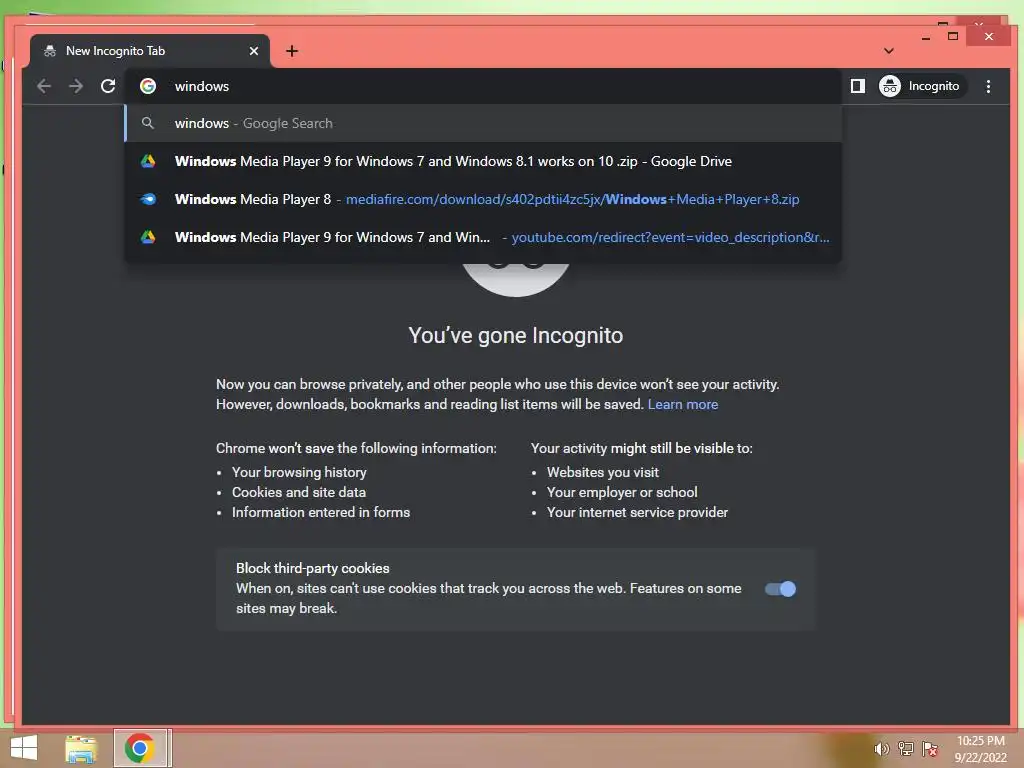
Task: Open Chrome's three-dot menu
Action: (x=988, y=86)
